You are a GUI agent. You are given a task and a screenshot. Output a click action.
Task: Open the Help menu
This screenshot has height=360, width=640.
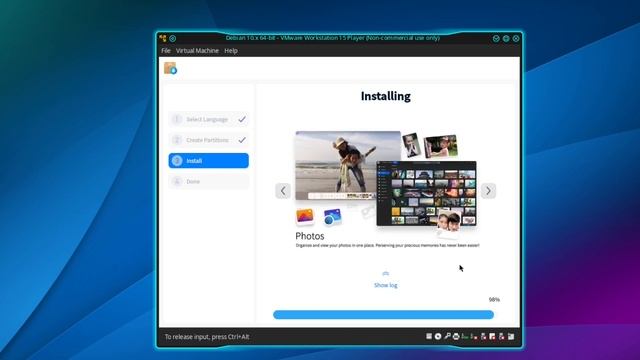(x=231, y=51)
